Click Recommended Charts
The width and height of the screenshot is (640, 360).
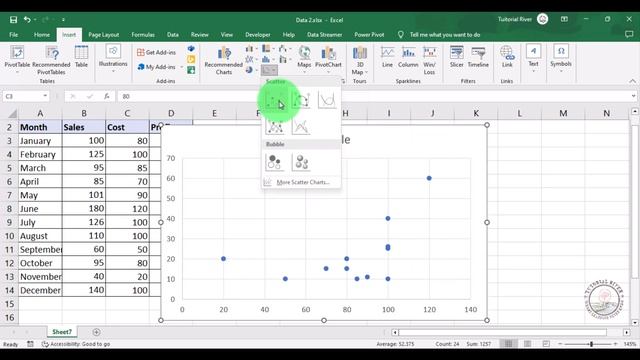coord(224,60)
